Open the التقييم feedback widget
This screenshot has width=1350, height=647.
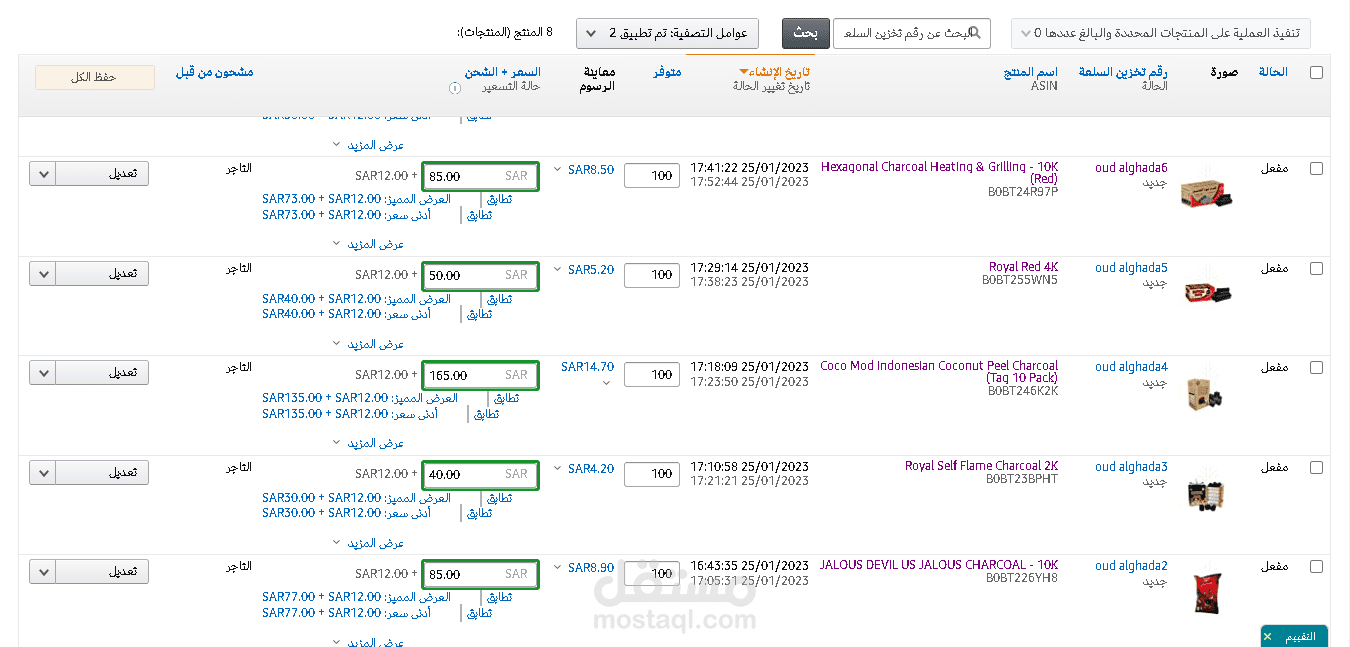[x=1300, y=636]
